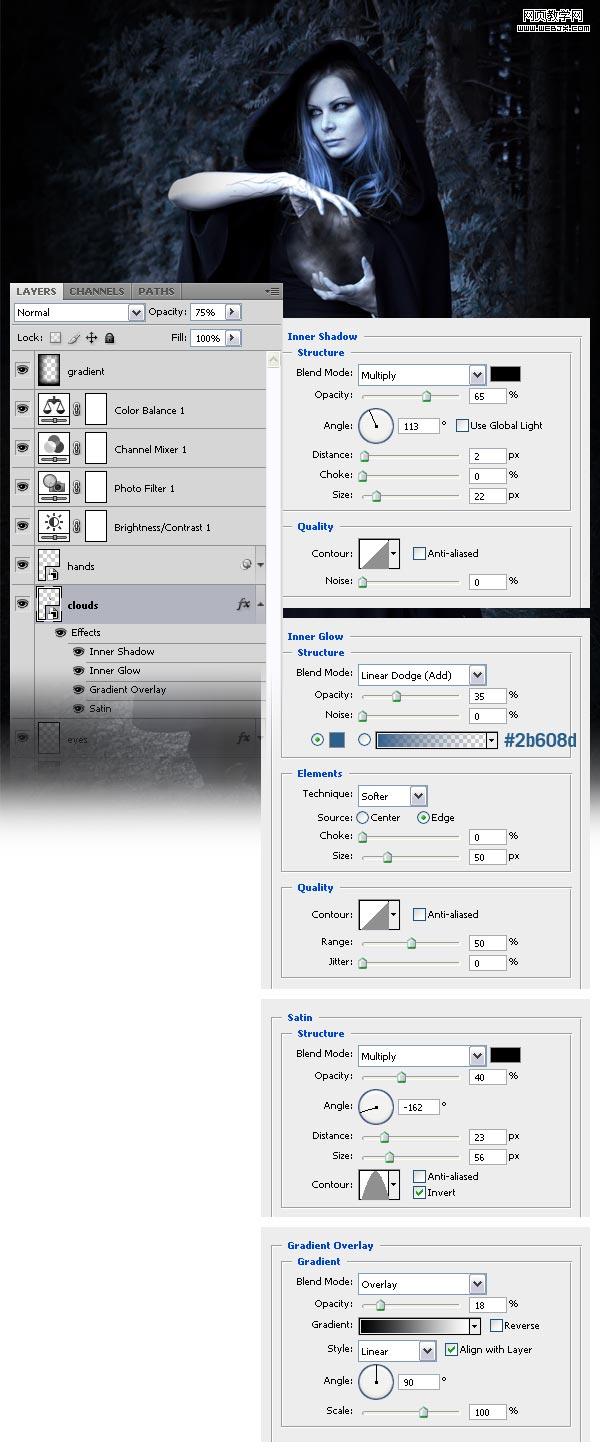Click Inner Shadow black color swatch
The width and height of the screenshot is (600, 1450).
click(505, 374)
